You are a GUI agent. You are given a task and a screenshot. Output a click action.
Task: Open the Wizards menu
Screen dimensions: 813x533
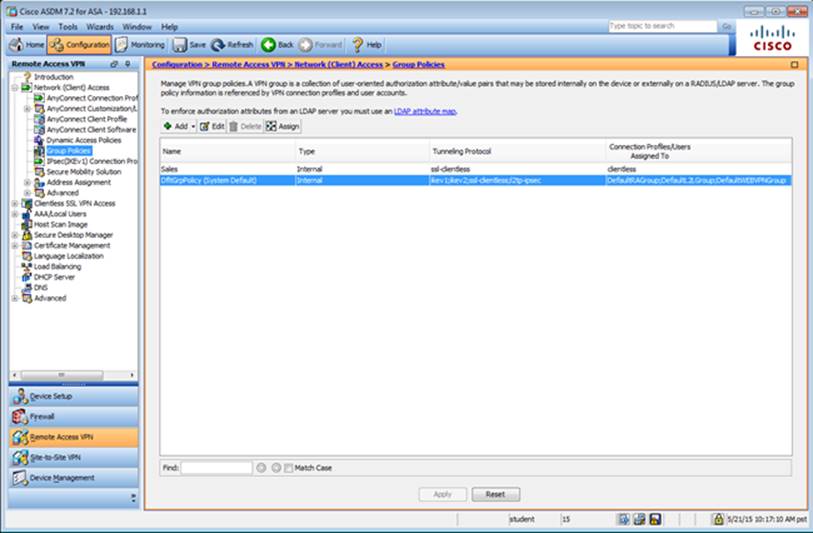(100, 26)
